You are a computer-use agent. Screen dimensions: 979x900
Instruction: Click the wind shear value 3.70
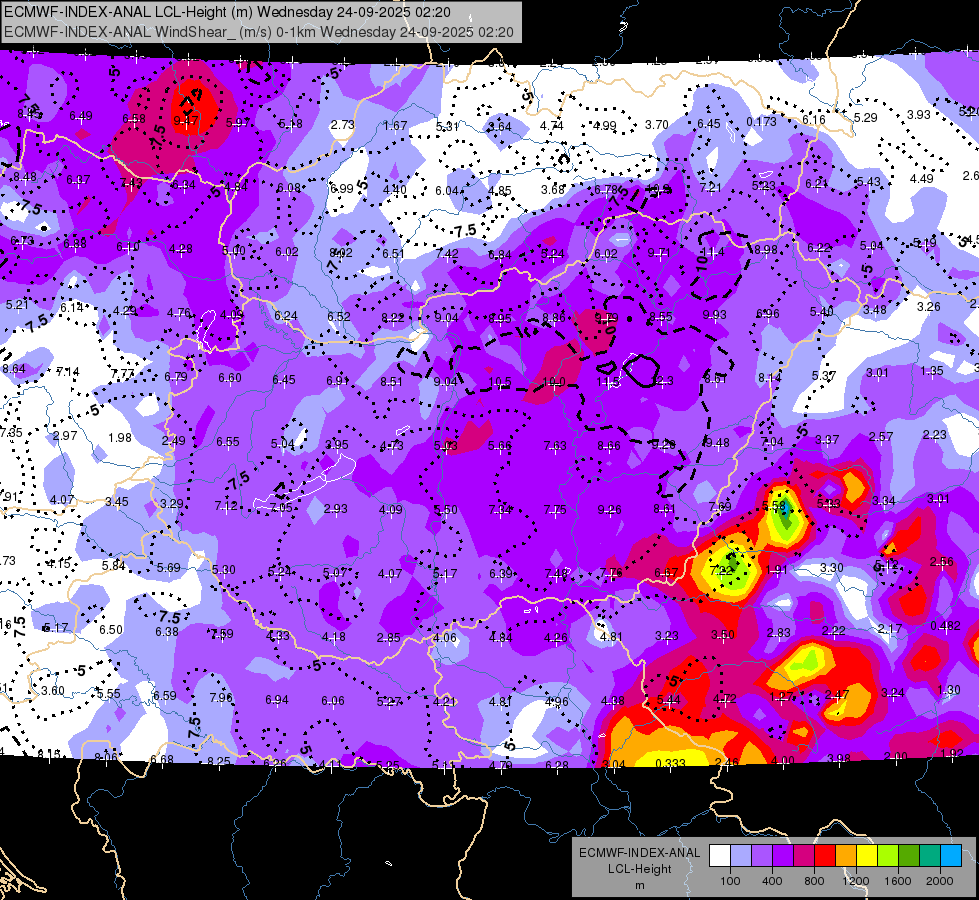tap(657, 124)
